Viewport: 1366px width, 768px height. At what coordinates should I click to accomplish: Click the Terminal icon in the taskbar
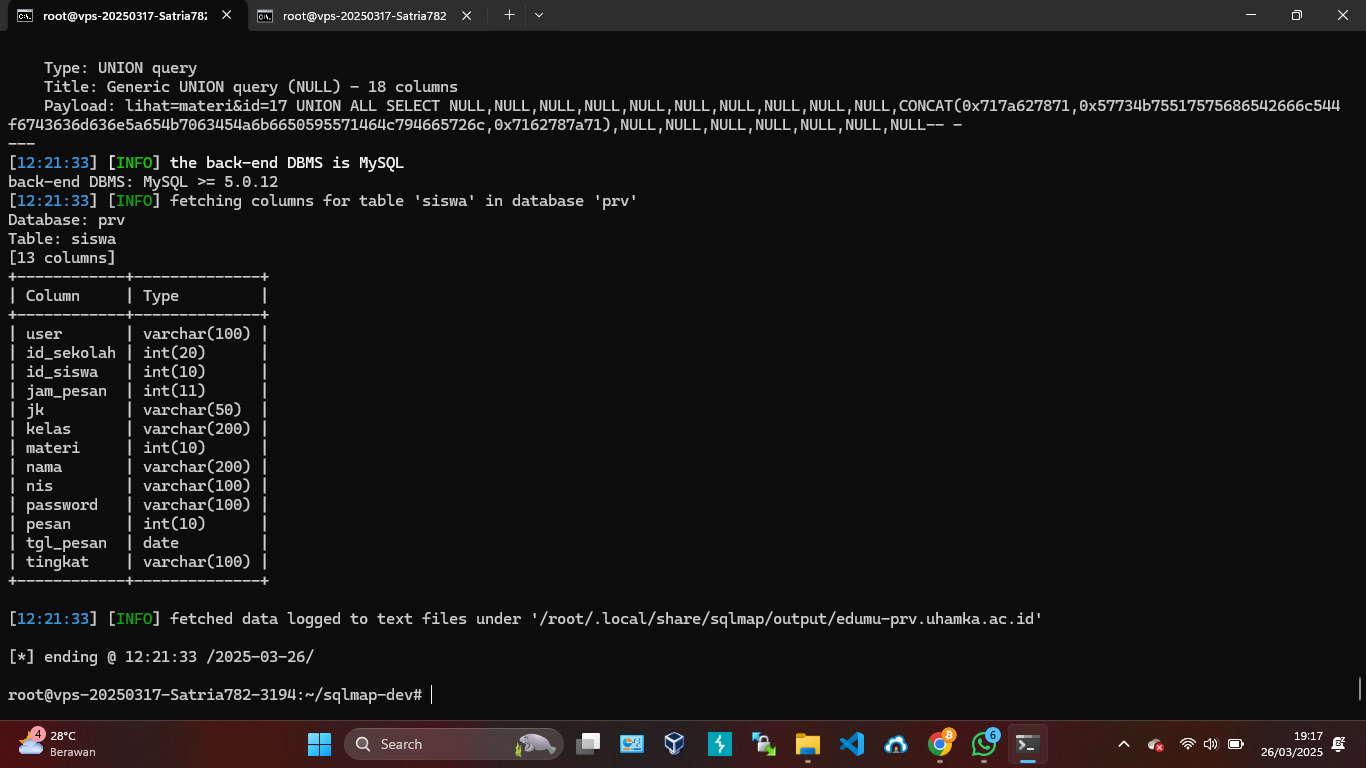(x=1027, y=744)
